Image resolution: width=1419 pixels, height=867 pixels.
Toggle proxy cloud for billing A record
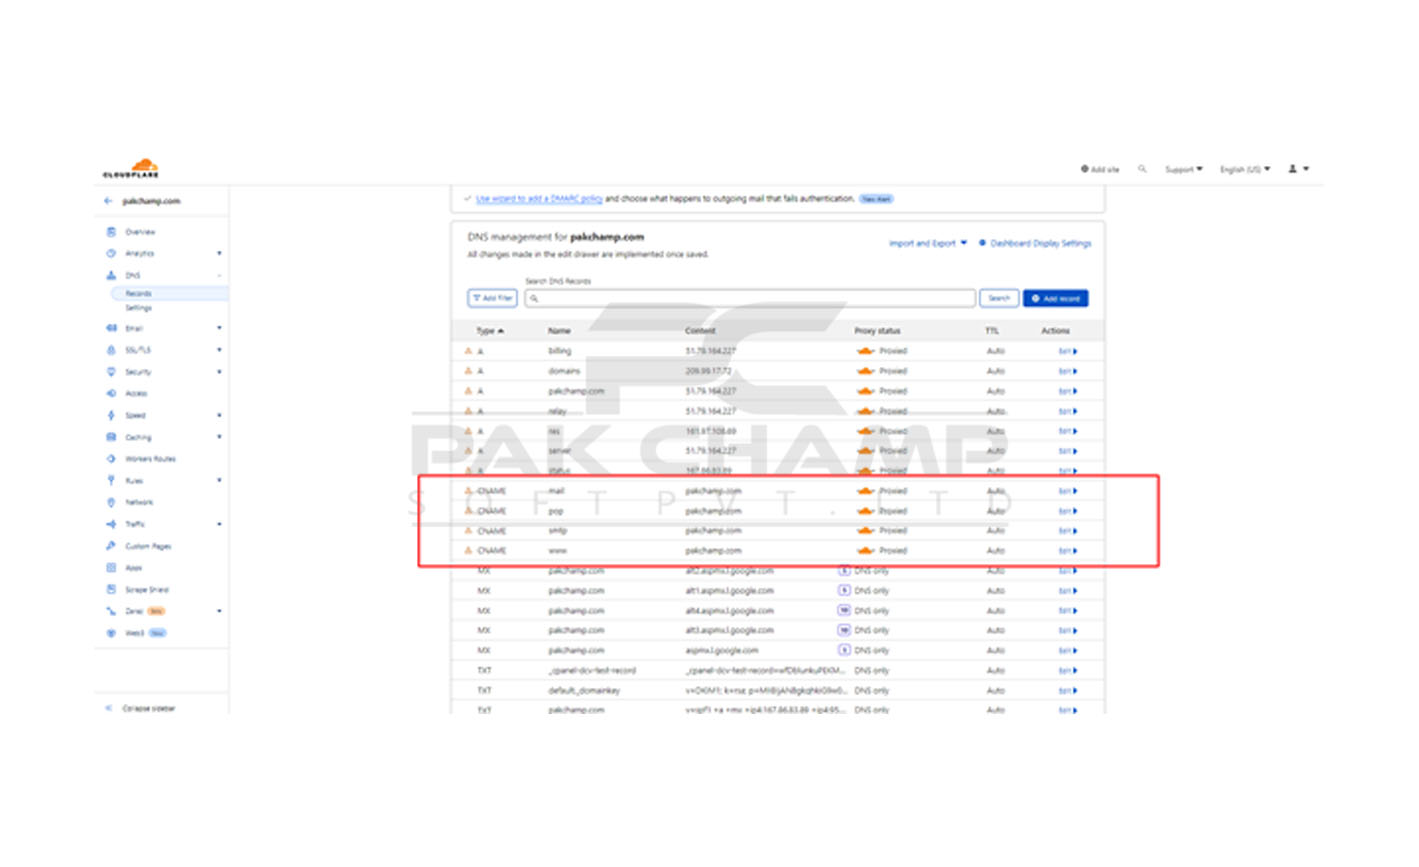(865, 351)
